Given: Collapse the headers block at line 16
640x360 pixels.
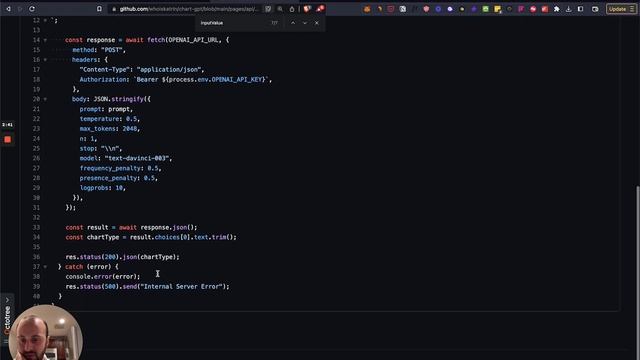Looking at the screenshot, I should pos(45,60).
